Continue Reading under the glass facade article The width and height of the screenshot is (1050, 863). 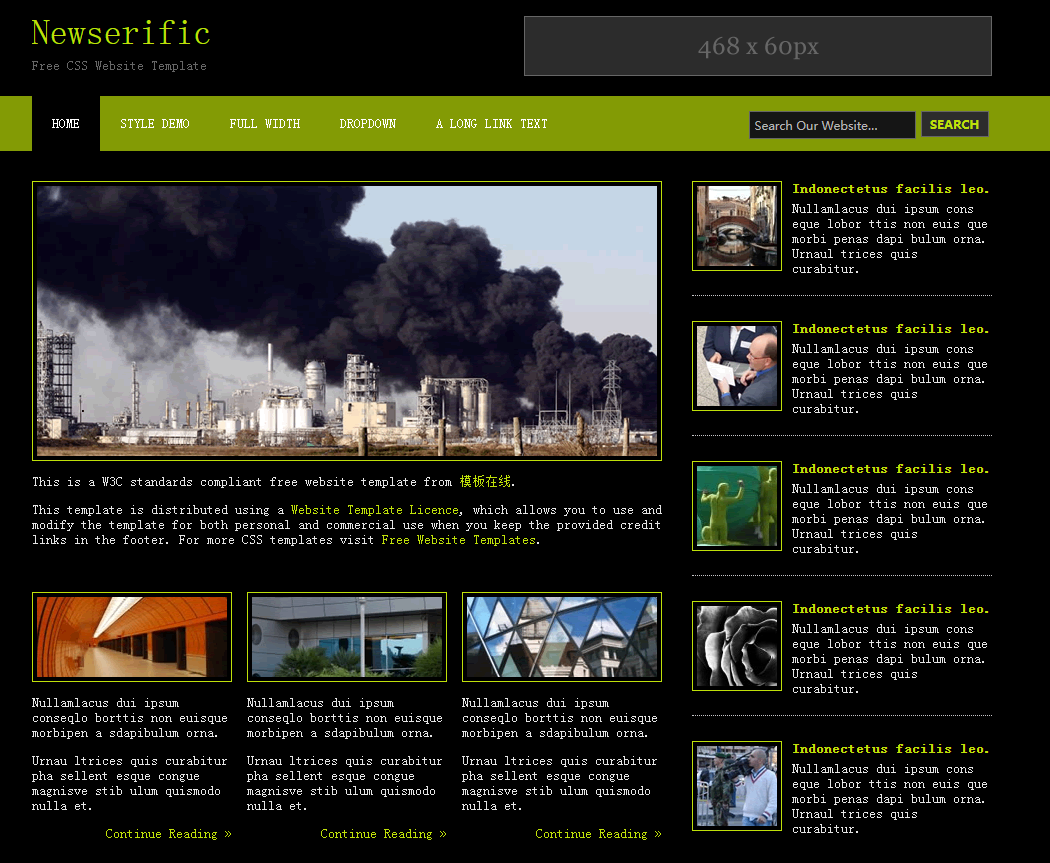pos(598,834)
